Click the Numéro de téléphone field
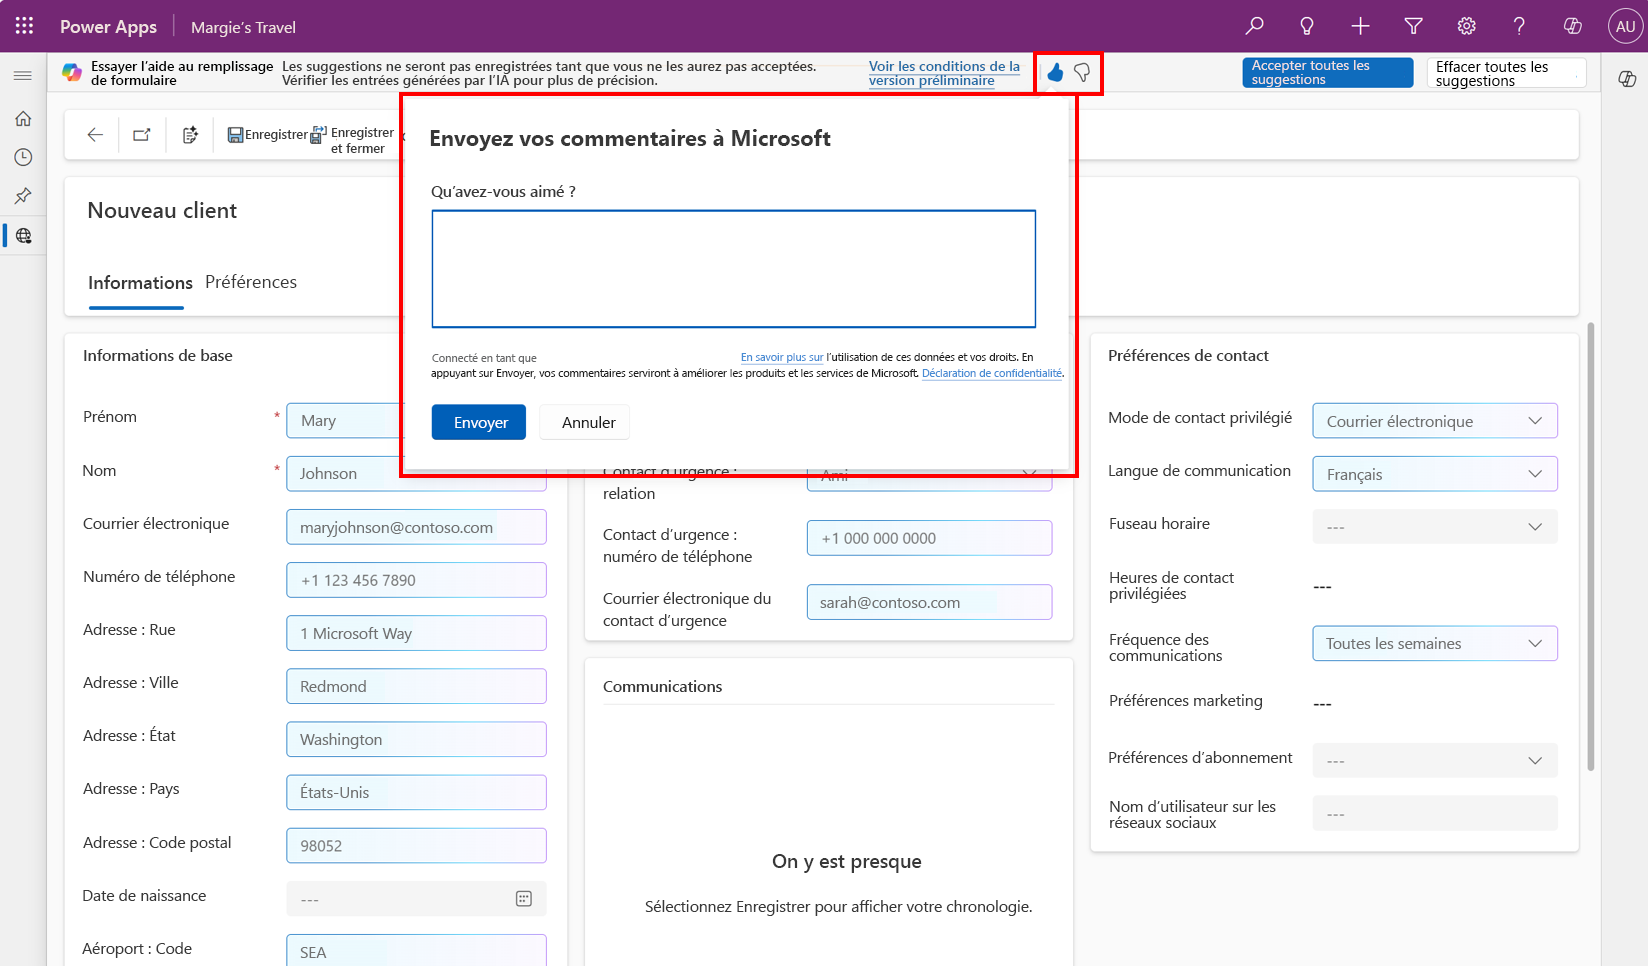This screenshot has width=1648, height=966. pos(416,580)
